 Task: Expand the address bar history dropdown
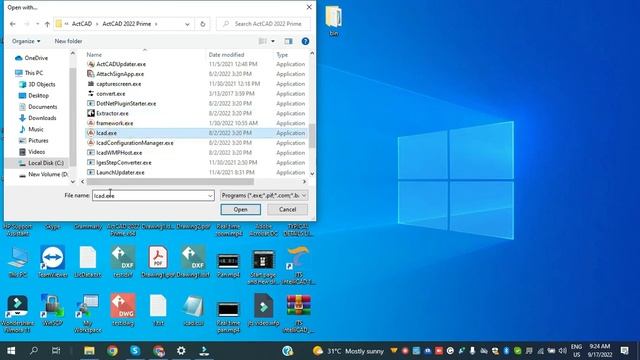point(187,24)
